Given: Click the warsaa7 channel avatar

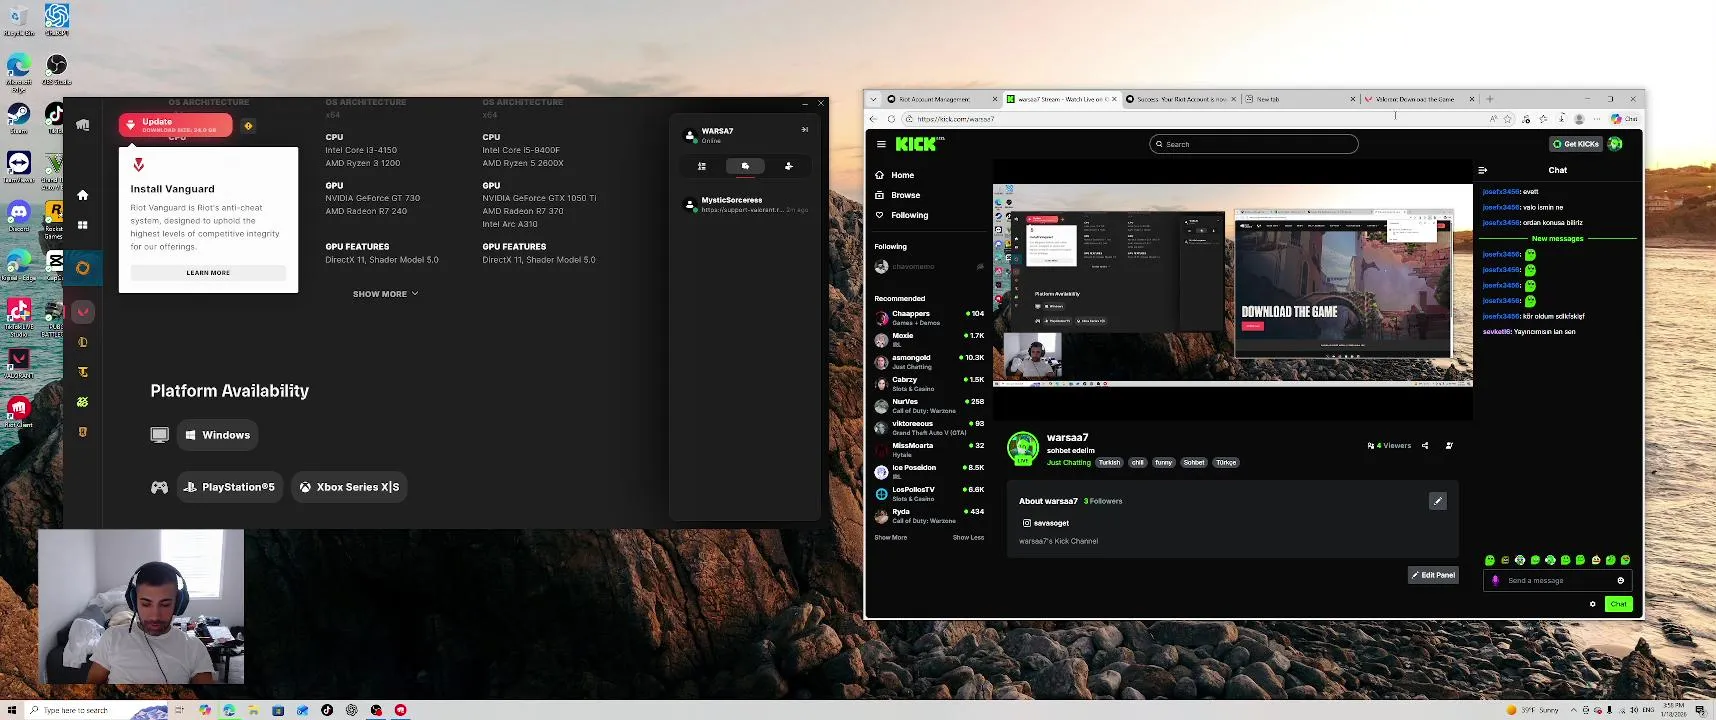Looking at the screenshot, I should click(x=1023, y=447).
